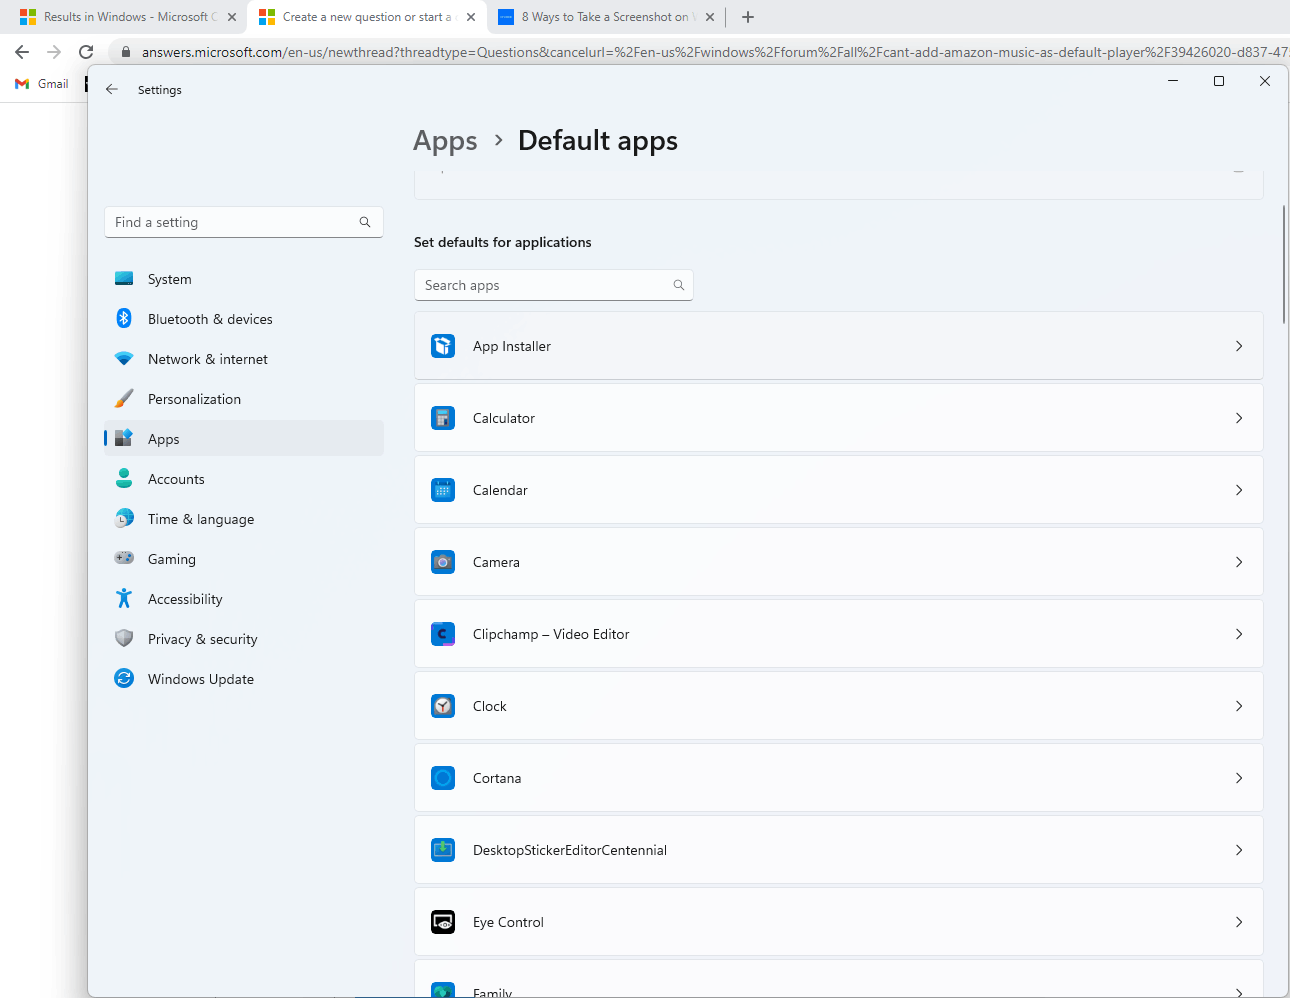Open Gmail bookmark in Chrome
The image size is (1290, 998).
click(42, 84)
